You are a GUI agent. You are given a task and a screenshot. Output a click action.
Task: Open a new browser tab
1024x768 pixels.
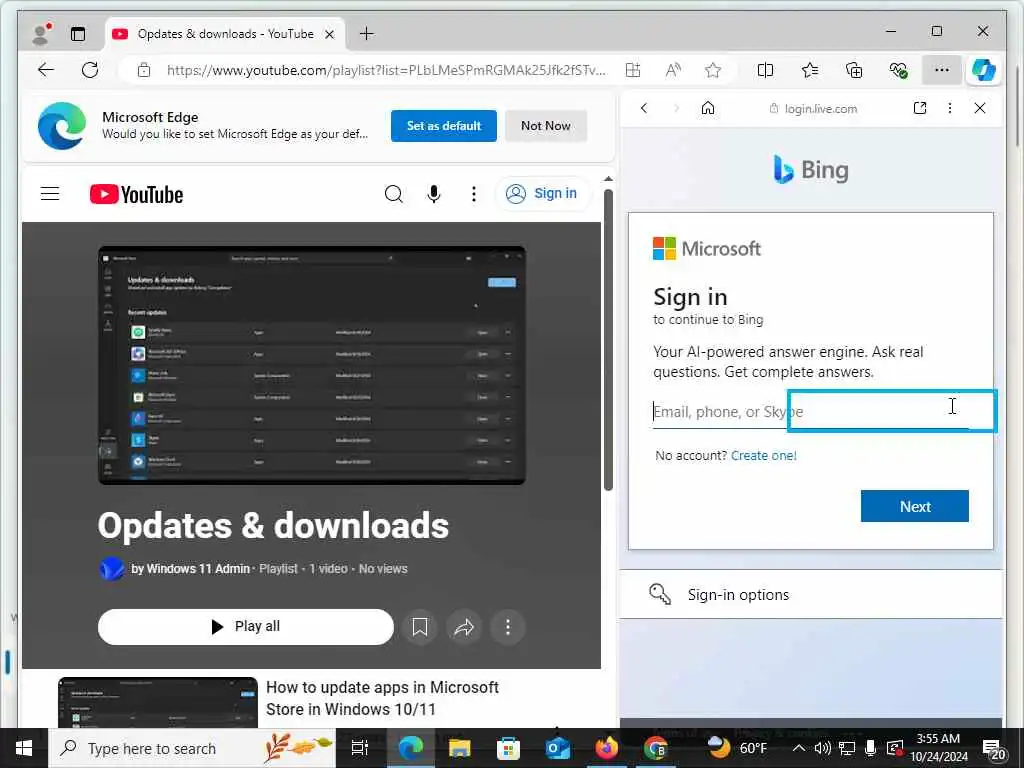pos(367,33)
